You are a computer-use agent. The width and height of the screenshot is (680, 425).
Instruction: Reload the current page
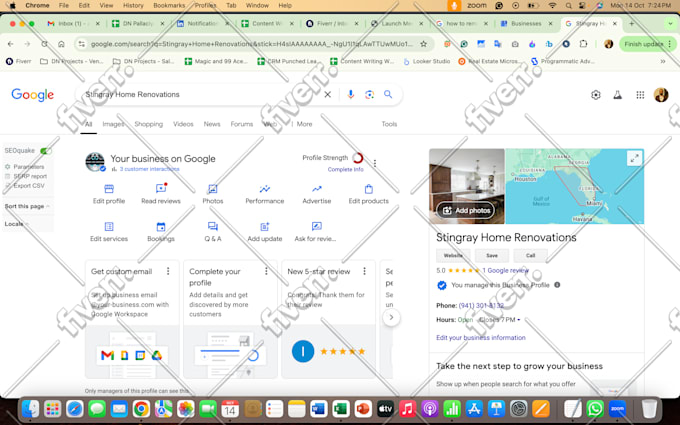pos(45,44)
